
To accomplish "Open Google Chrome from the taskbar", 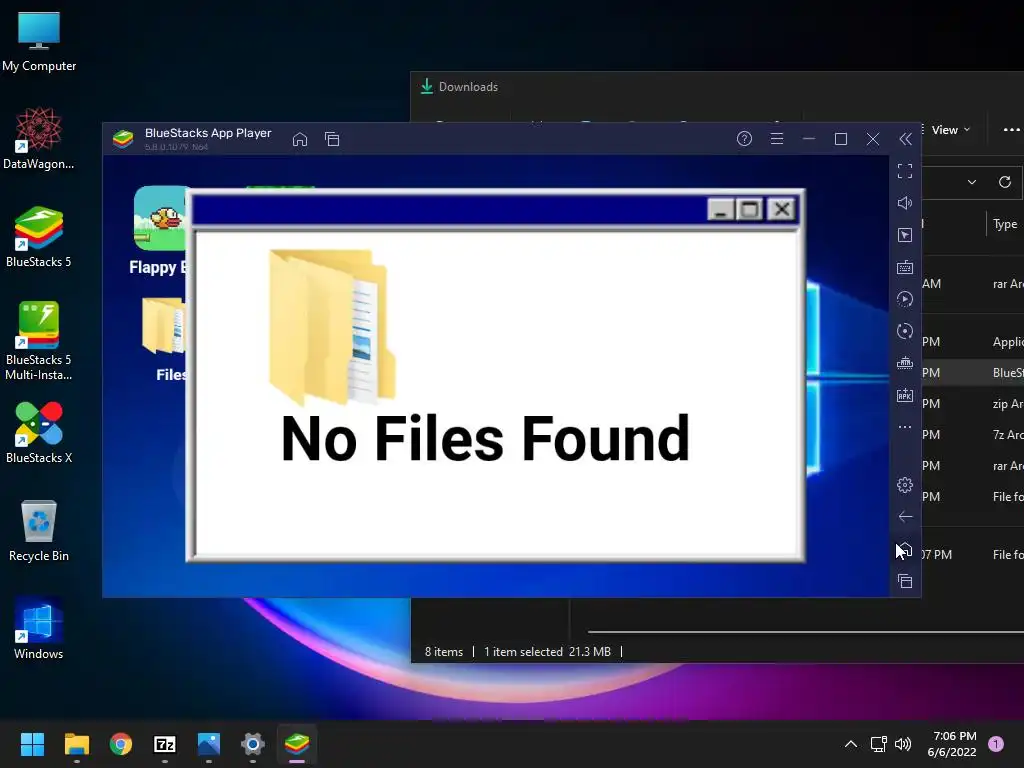I will (121, 744).
